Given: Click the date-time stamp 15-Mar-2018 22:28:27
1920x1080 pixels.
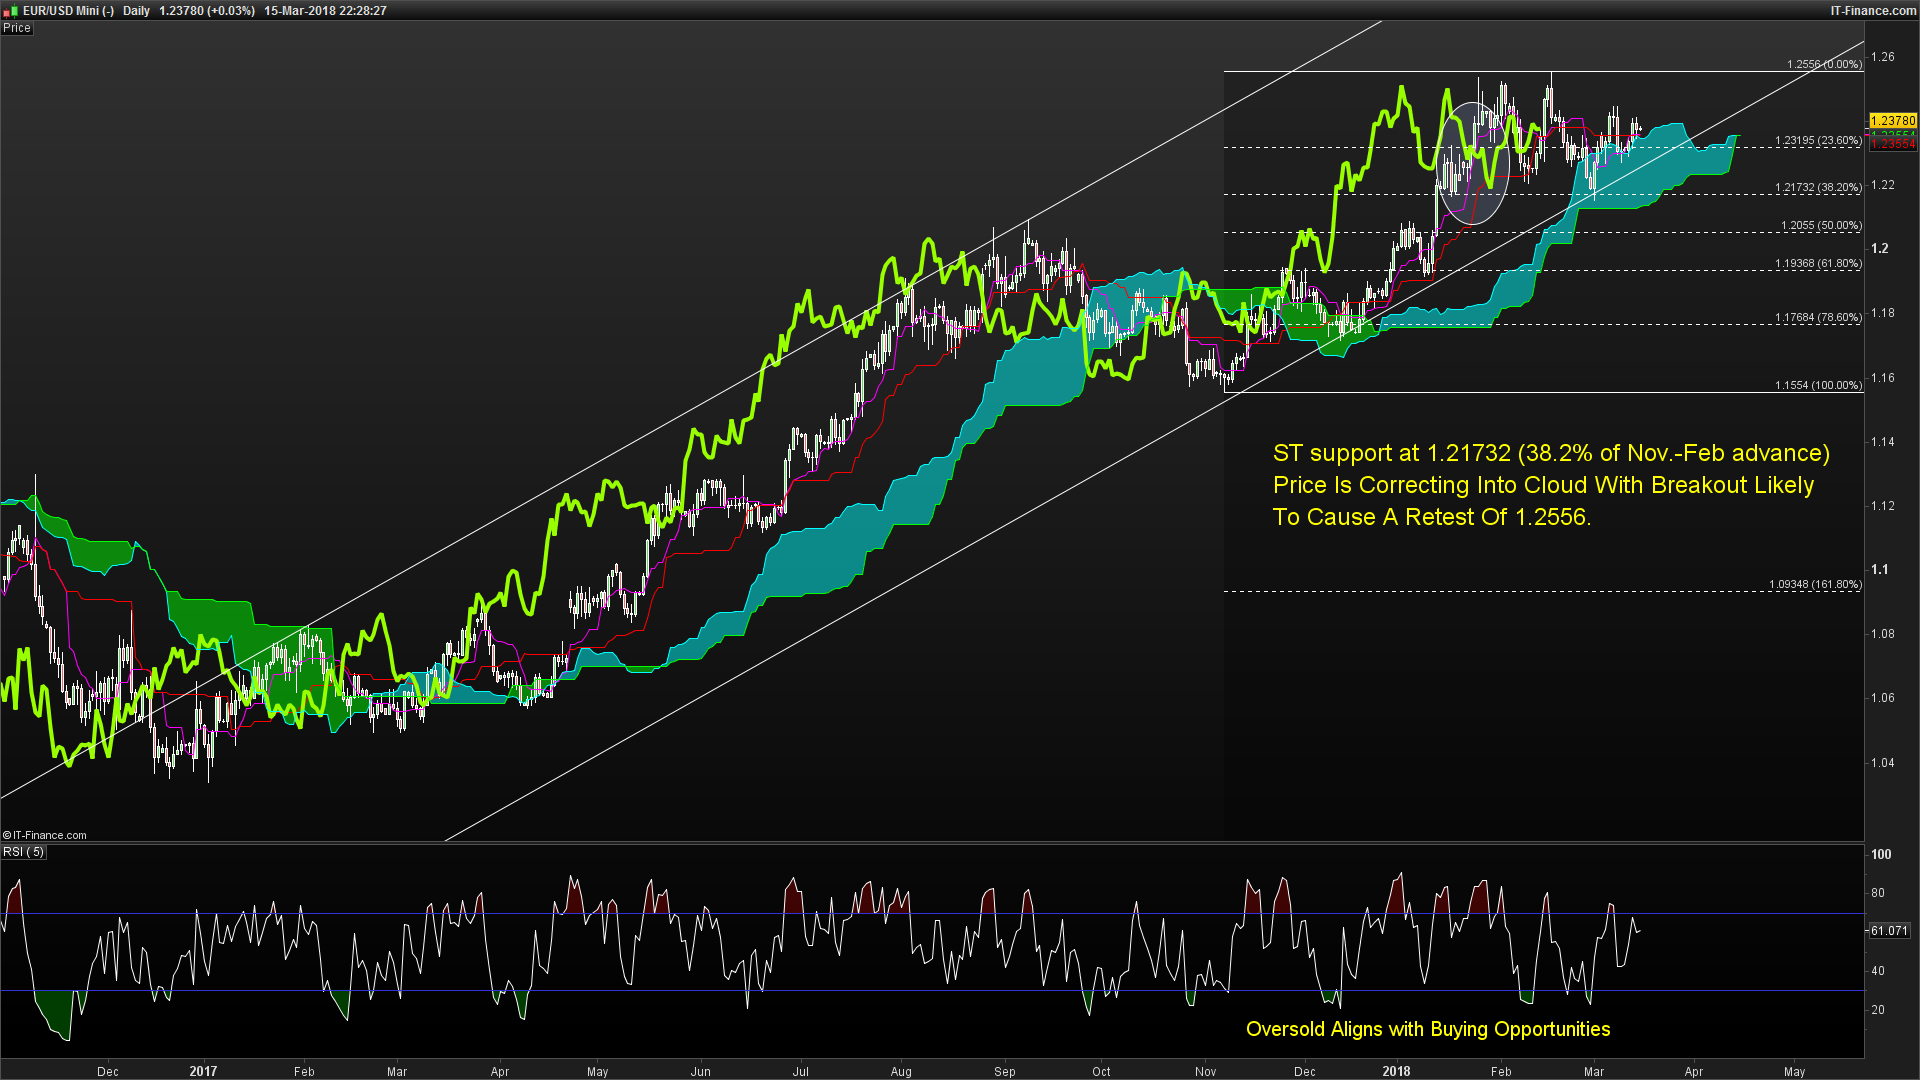Looking at the screenshot, I should click(325, 11).
